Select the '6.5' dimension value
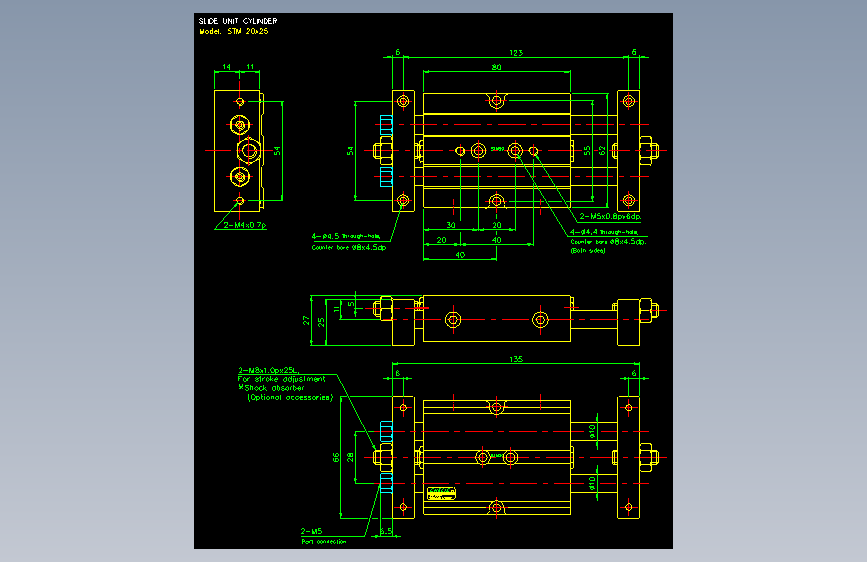Screen dimensions: 867x562 (x=386, y=531)
